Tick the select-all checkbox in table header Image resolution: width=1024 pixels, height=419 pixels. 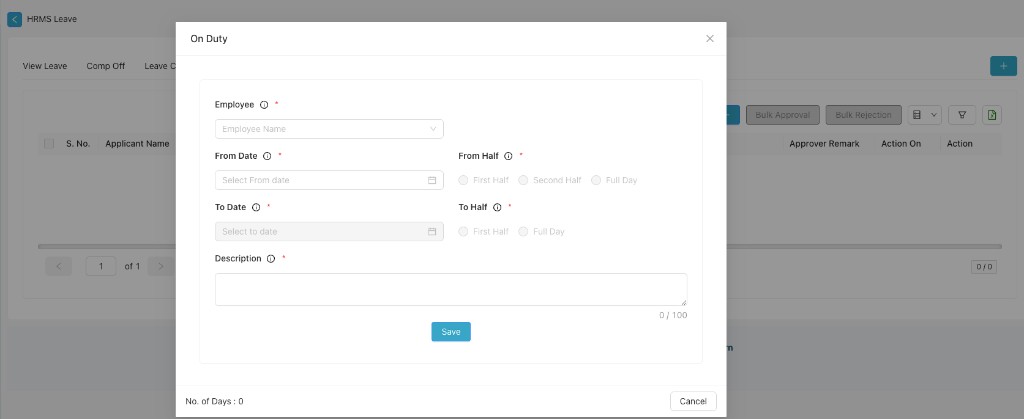coord(49,144)
